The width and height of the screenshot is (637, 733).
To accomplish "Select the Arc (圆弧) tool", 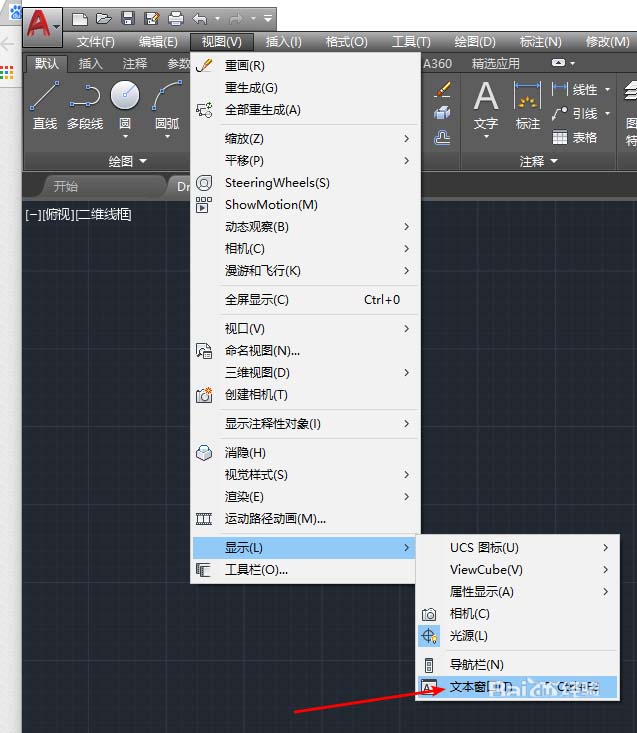I will point(167,106).
